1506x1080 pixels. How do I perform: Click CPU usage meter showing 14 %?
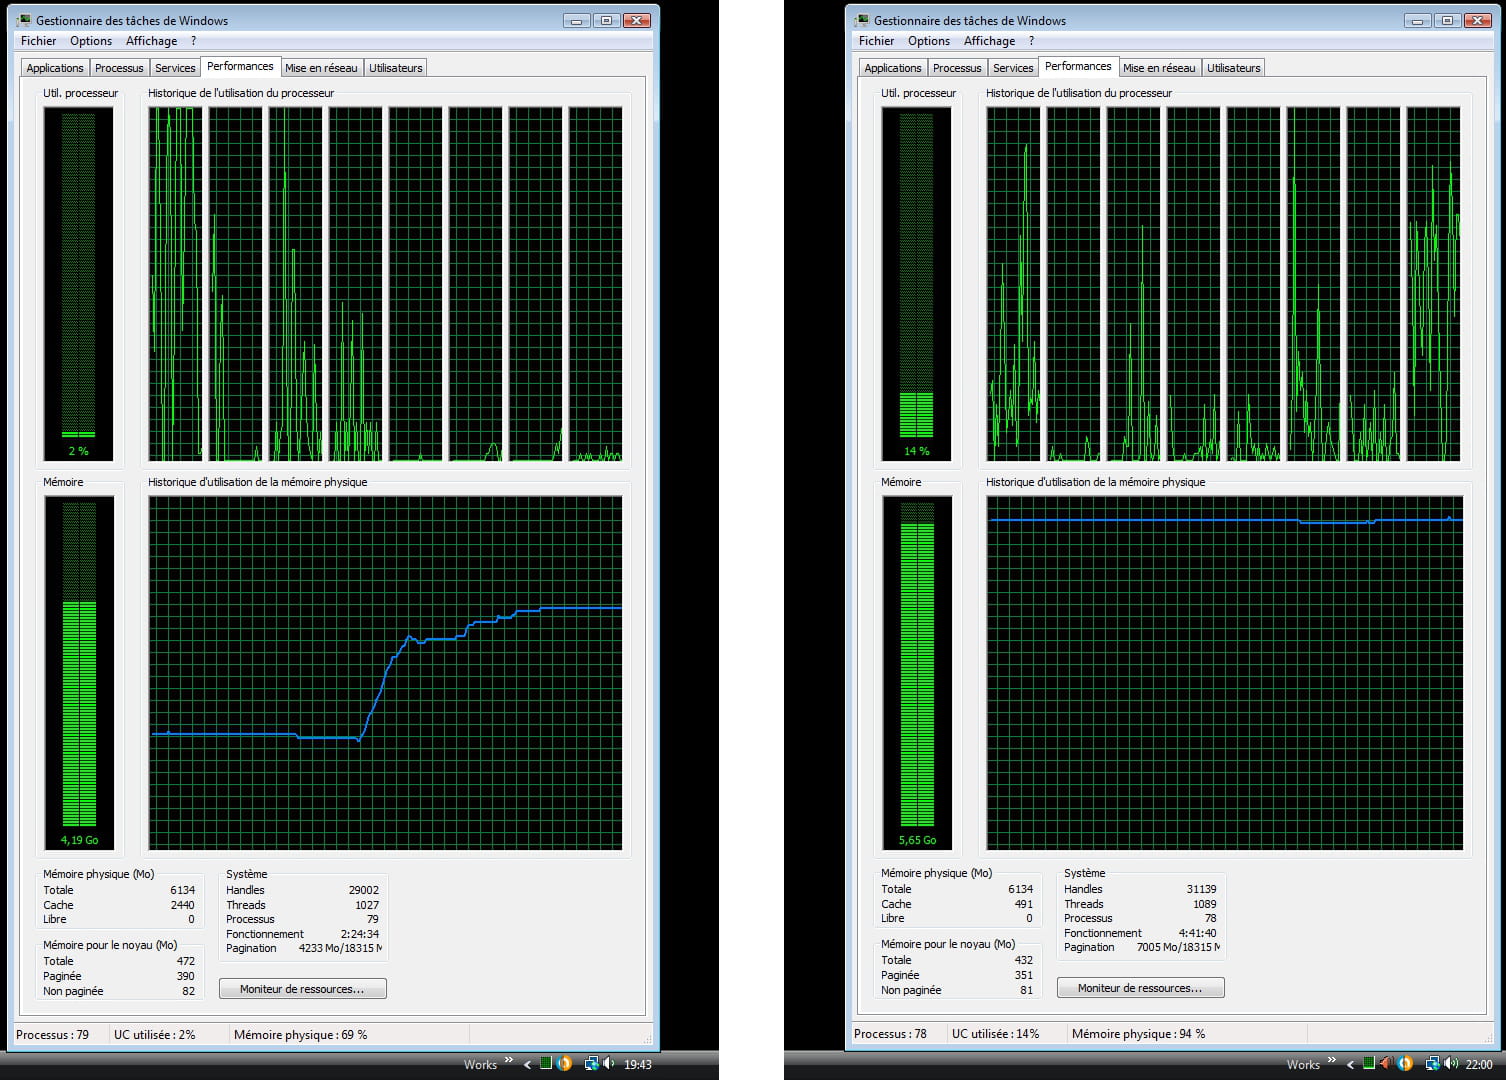pyautogui.click(x=917, y=284)
